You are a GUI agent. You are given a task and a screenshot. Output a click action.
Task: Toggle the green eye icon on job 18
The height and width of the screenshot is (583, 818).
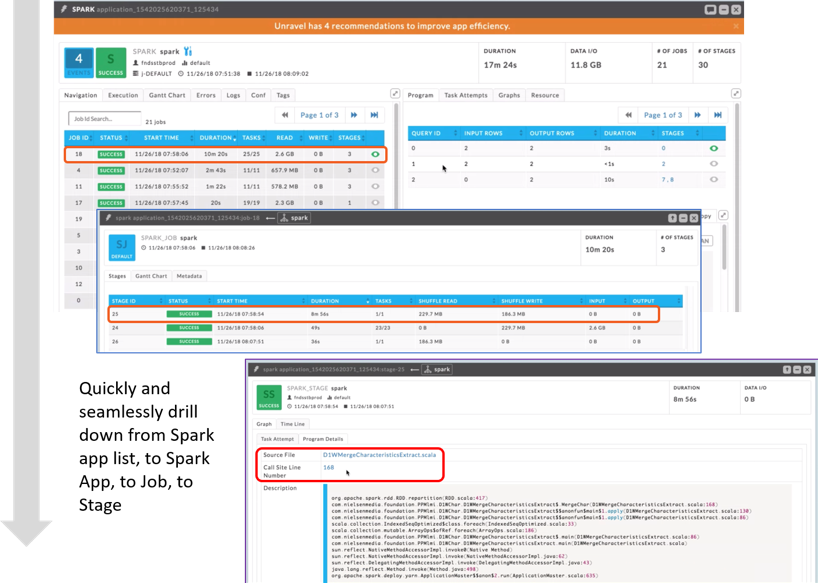375,154
